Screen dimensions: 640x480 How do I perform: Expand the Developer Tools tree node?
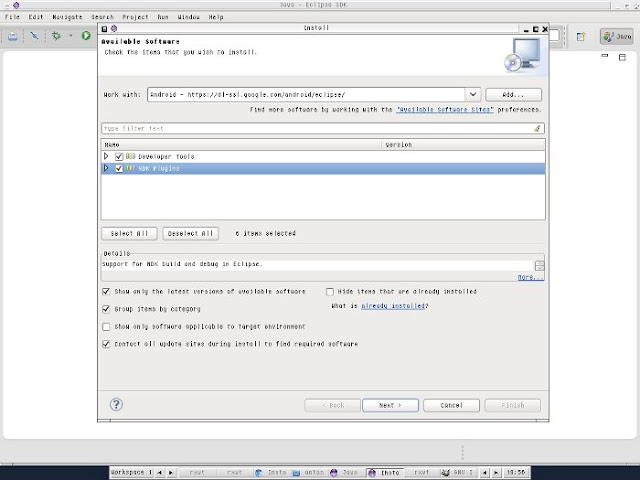pos(107,156)
